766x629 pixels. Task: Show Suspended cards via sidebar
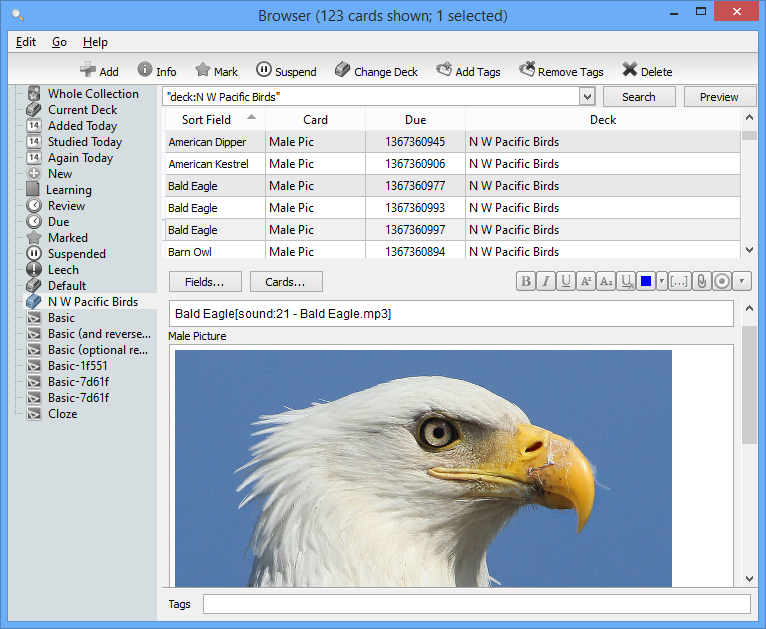[66, 253]
